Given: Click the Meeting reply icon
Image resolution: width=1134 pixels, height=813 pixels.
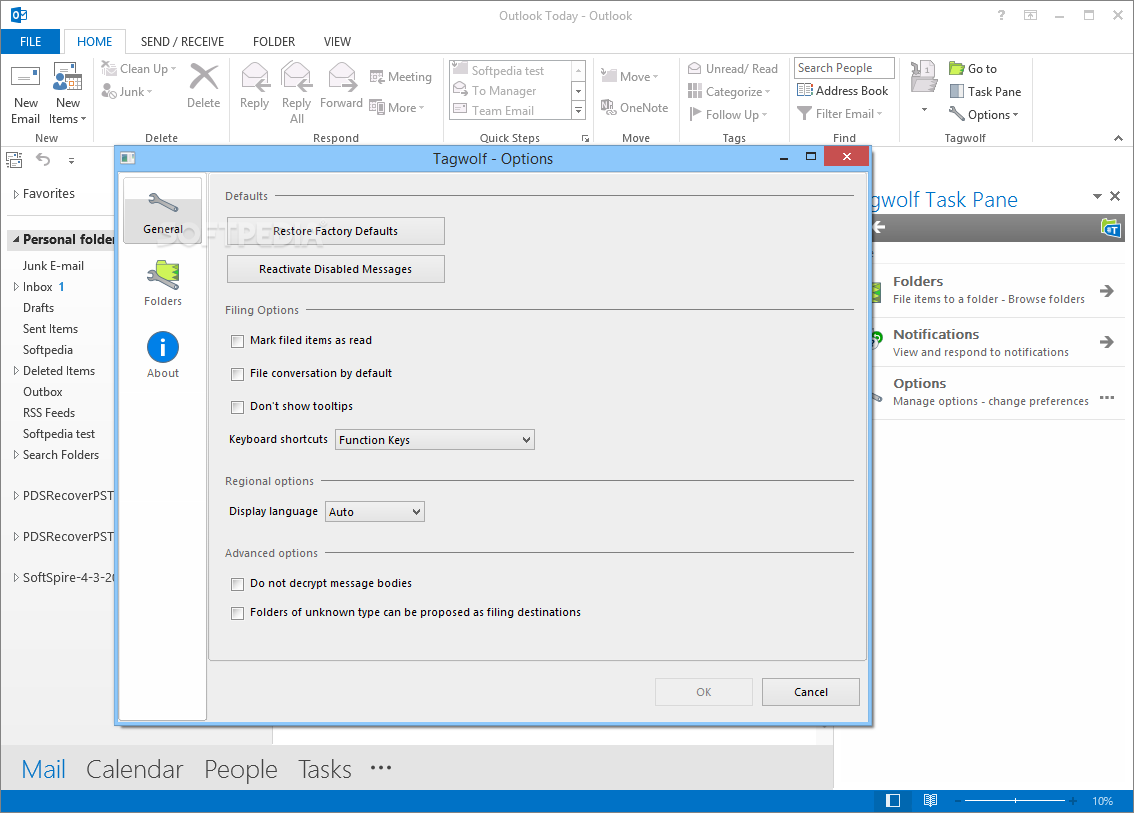Looking at the screenshot, I should 377,77.
